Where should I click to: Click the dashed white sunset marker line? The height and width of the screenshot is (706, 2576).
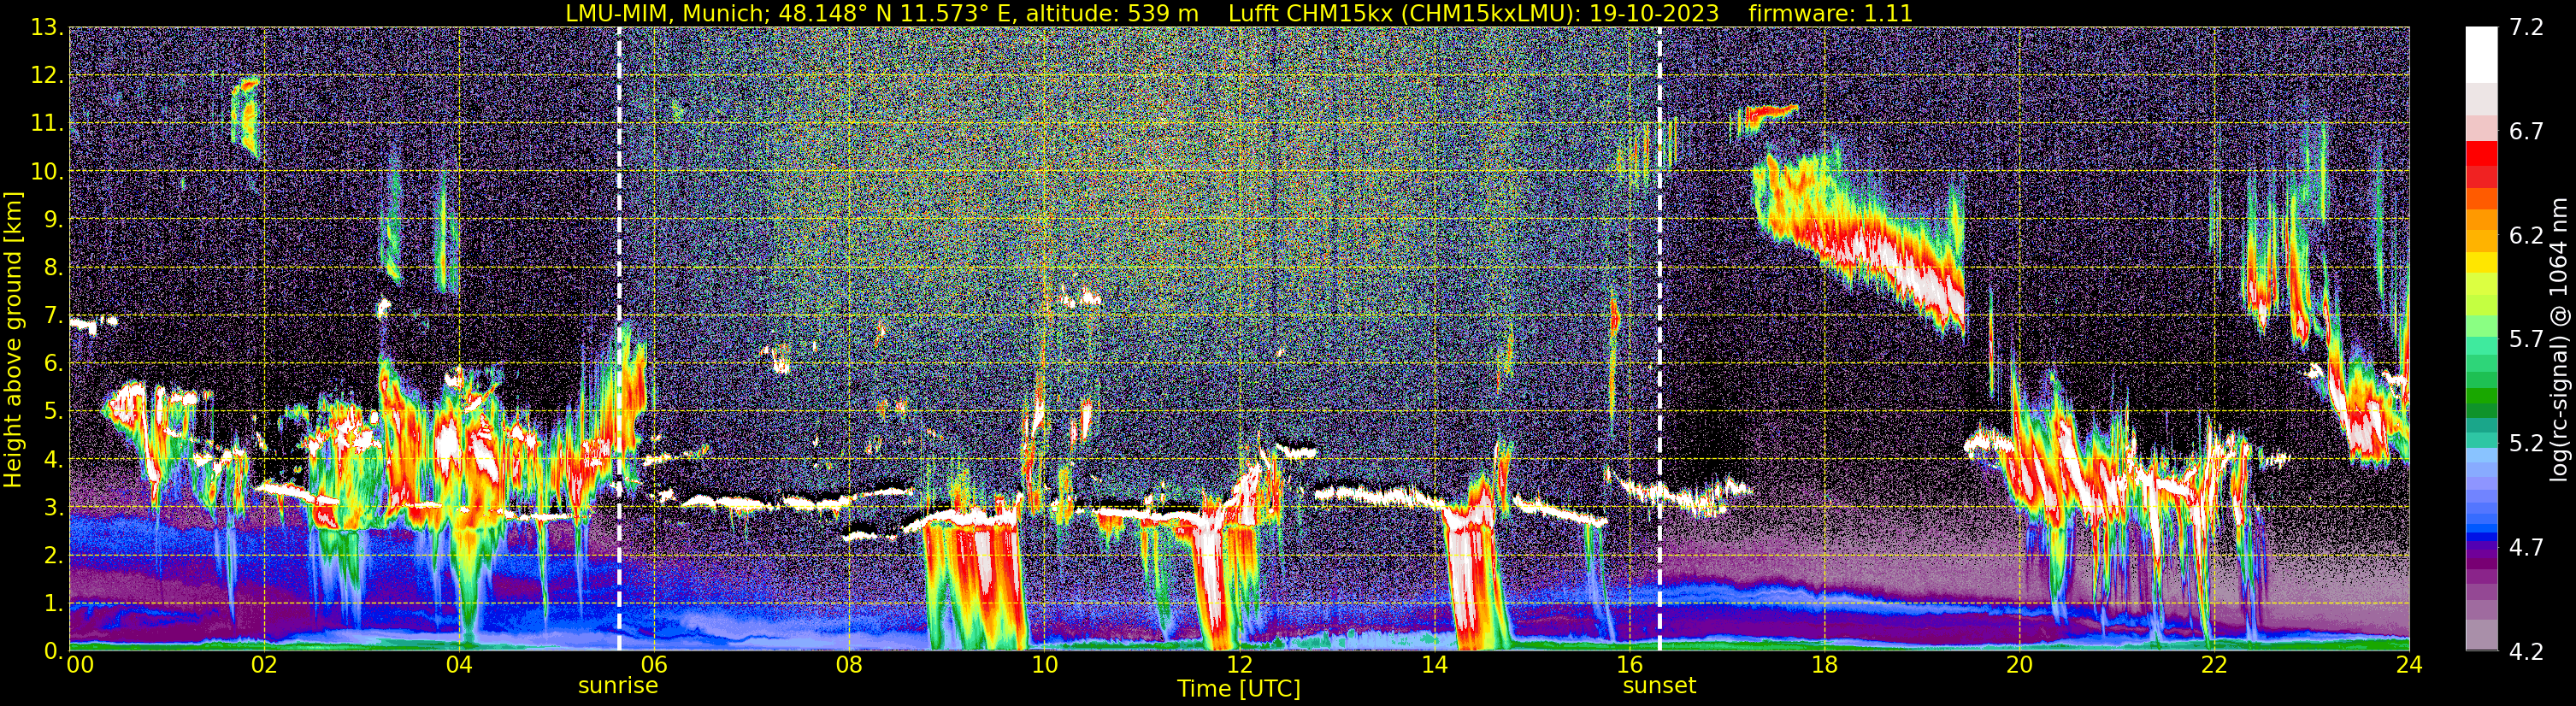point(1660,339)
